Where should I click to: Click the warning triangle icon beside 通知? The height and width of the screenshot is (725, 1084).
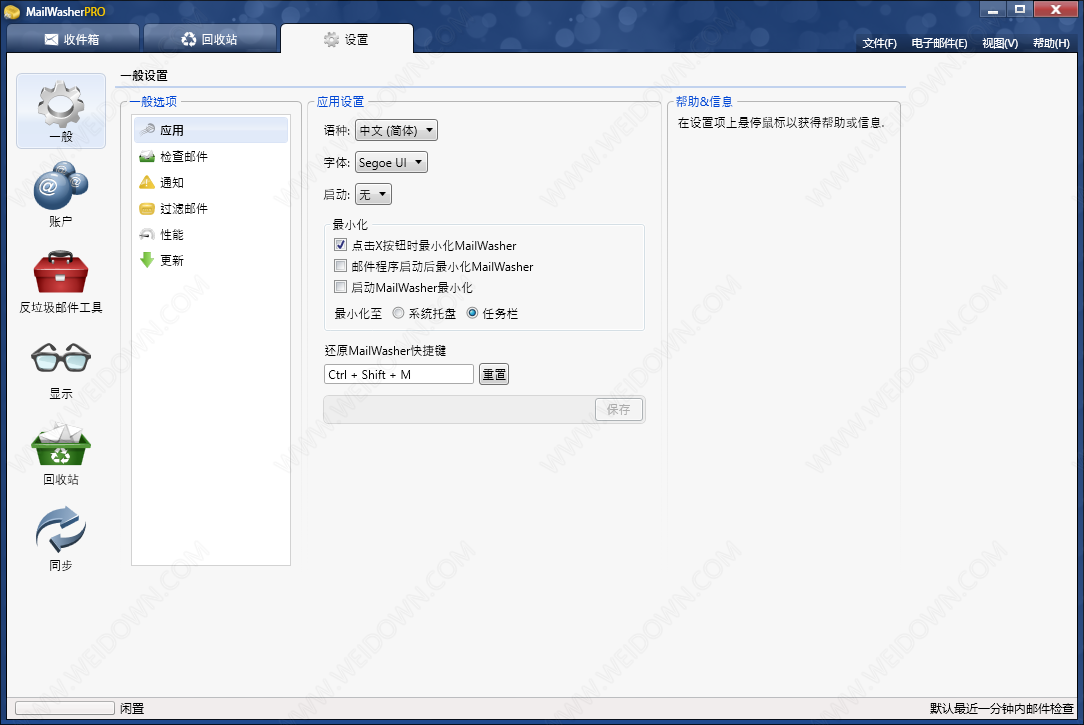147,182
